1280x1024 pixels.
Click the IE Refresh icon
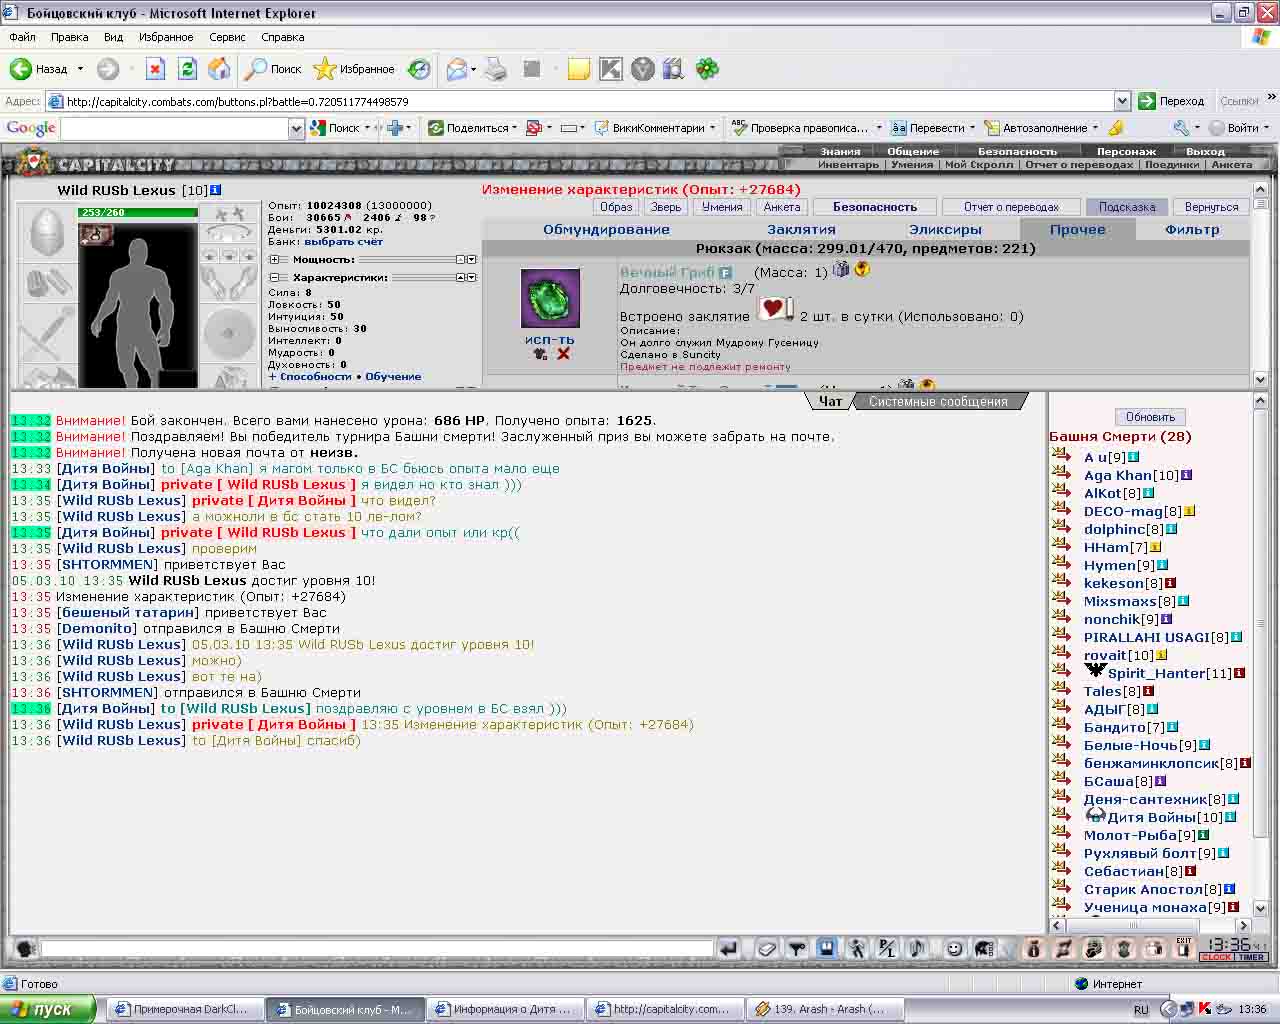187,69
